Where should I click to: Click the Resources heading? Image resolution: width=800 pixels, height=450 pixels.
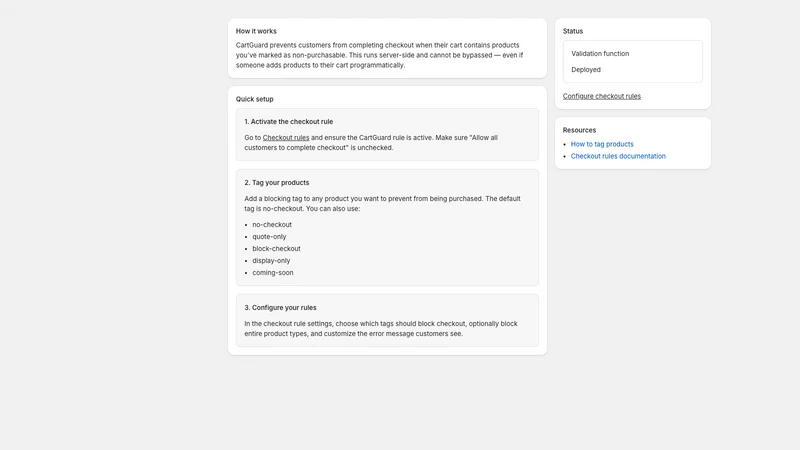pyautogui.click(x=579, y=130)
